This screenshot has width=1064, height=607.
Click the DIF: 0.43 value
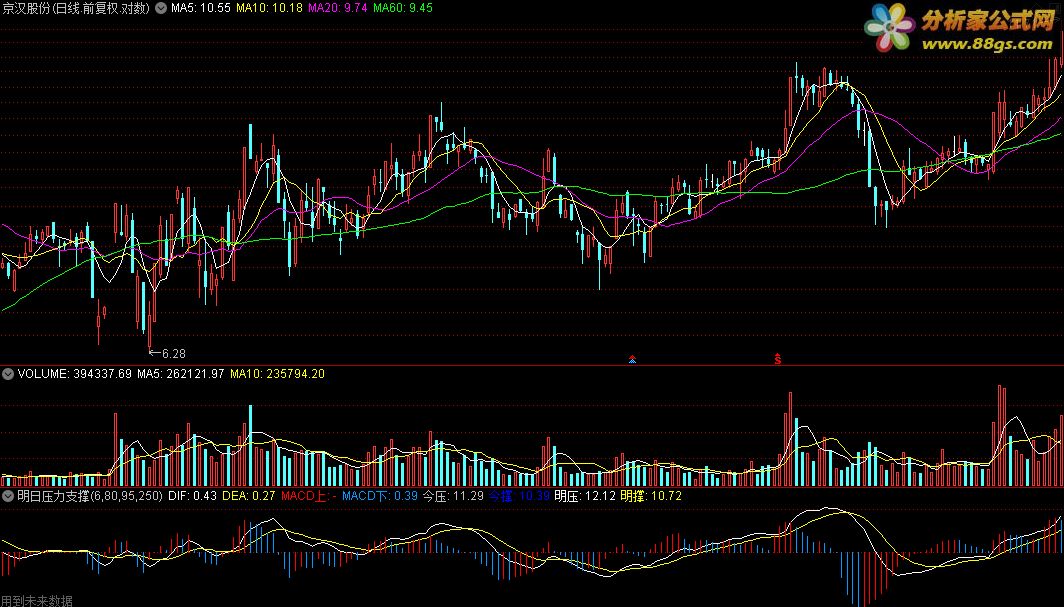(193, 496)
